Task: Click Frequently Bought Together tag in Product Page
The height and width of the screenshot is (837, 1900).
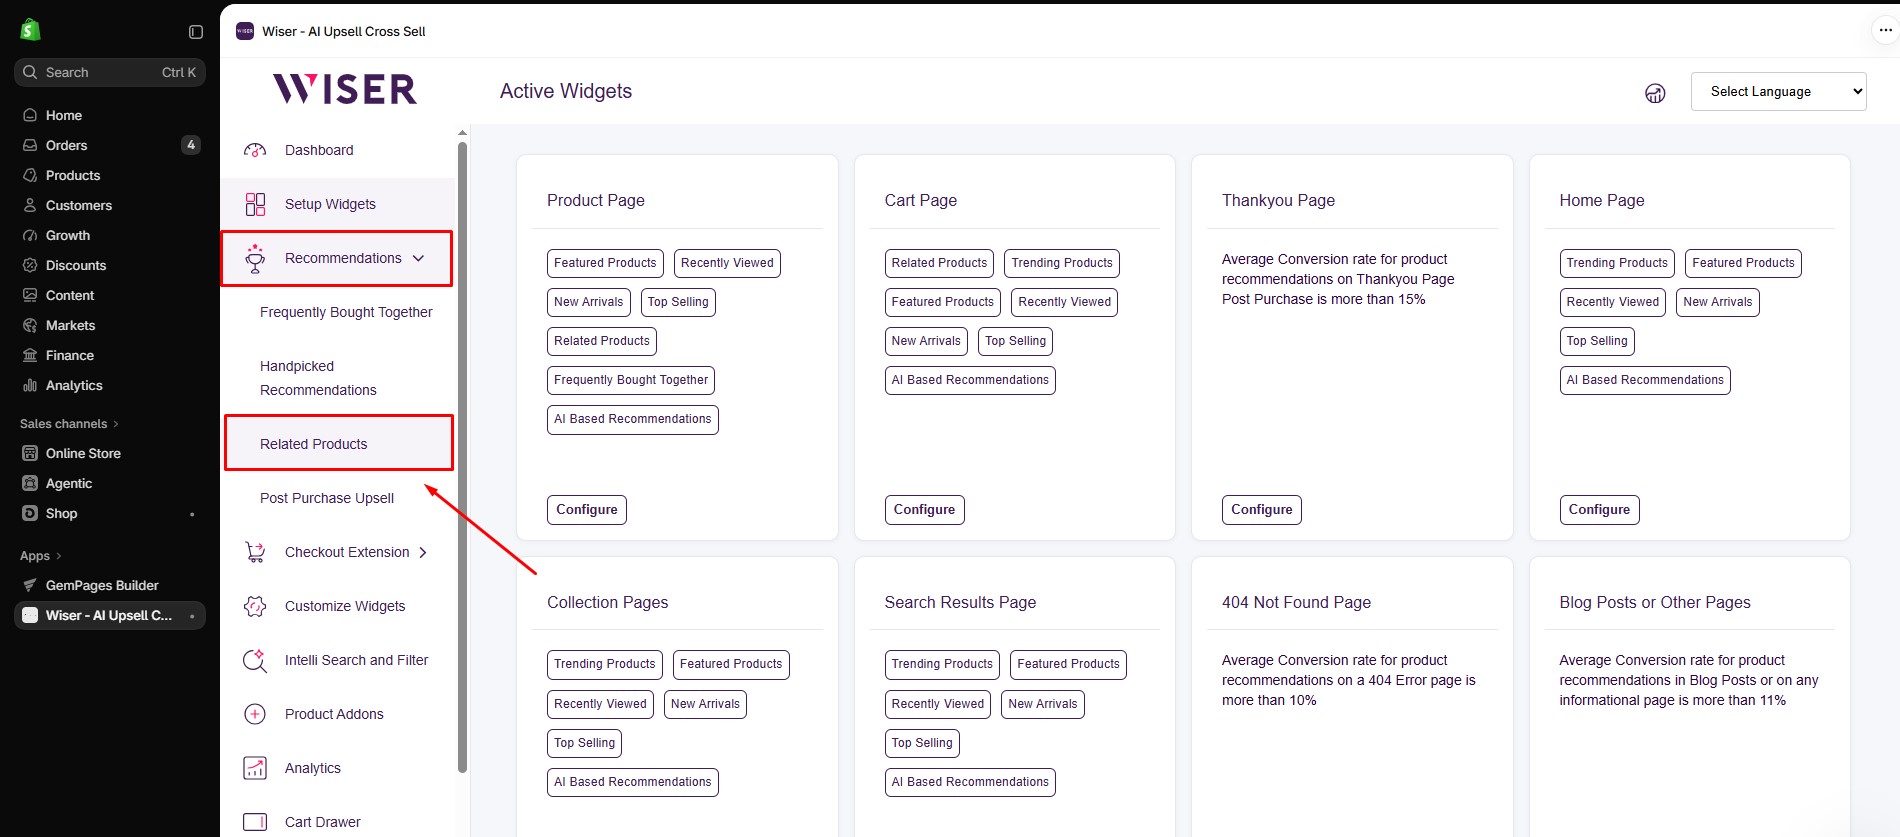Action: [631, 380]
